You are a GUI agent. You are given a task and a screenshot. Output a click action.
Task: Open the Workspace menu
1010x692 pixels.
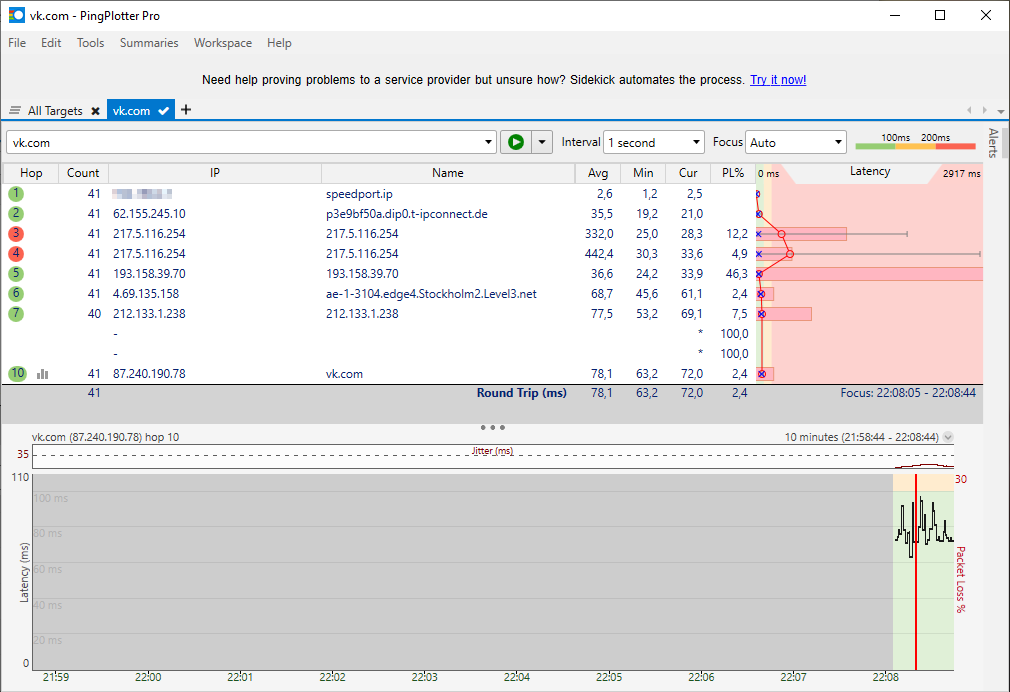(x=223, y=43)
